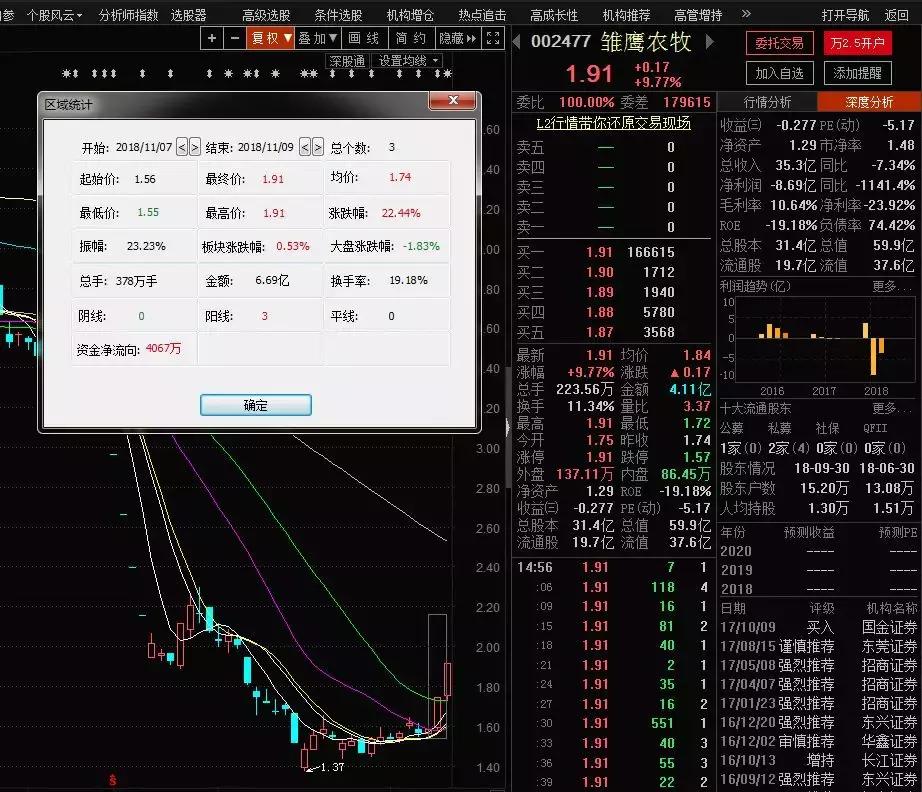The height and width of the screenshot is (792, 922).
Task: Toggle fullscreen with the expand icon
Action: tap(490, 38)
